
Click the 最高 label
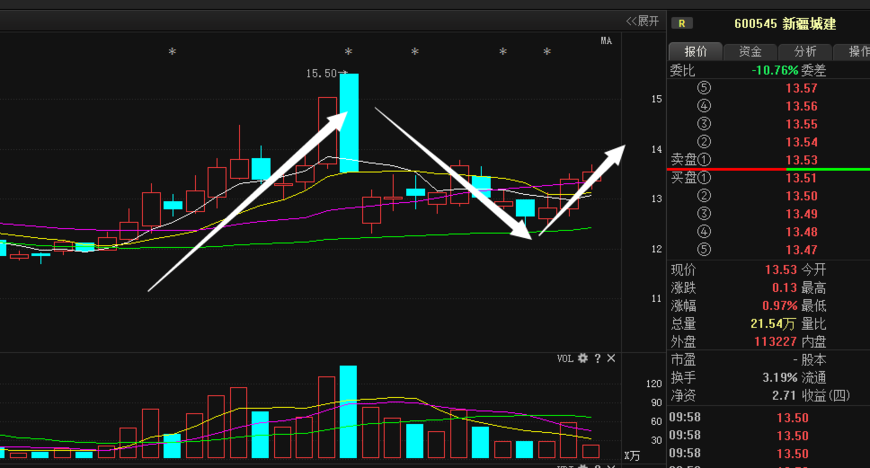pos(813,288)
